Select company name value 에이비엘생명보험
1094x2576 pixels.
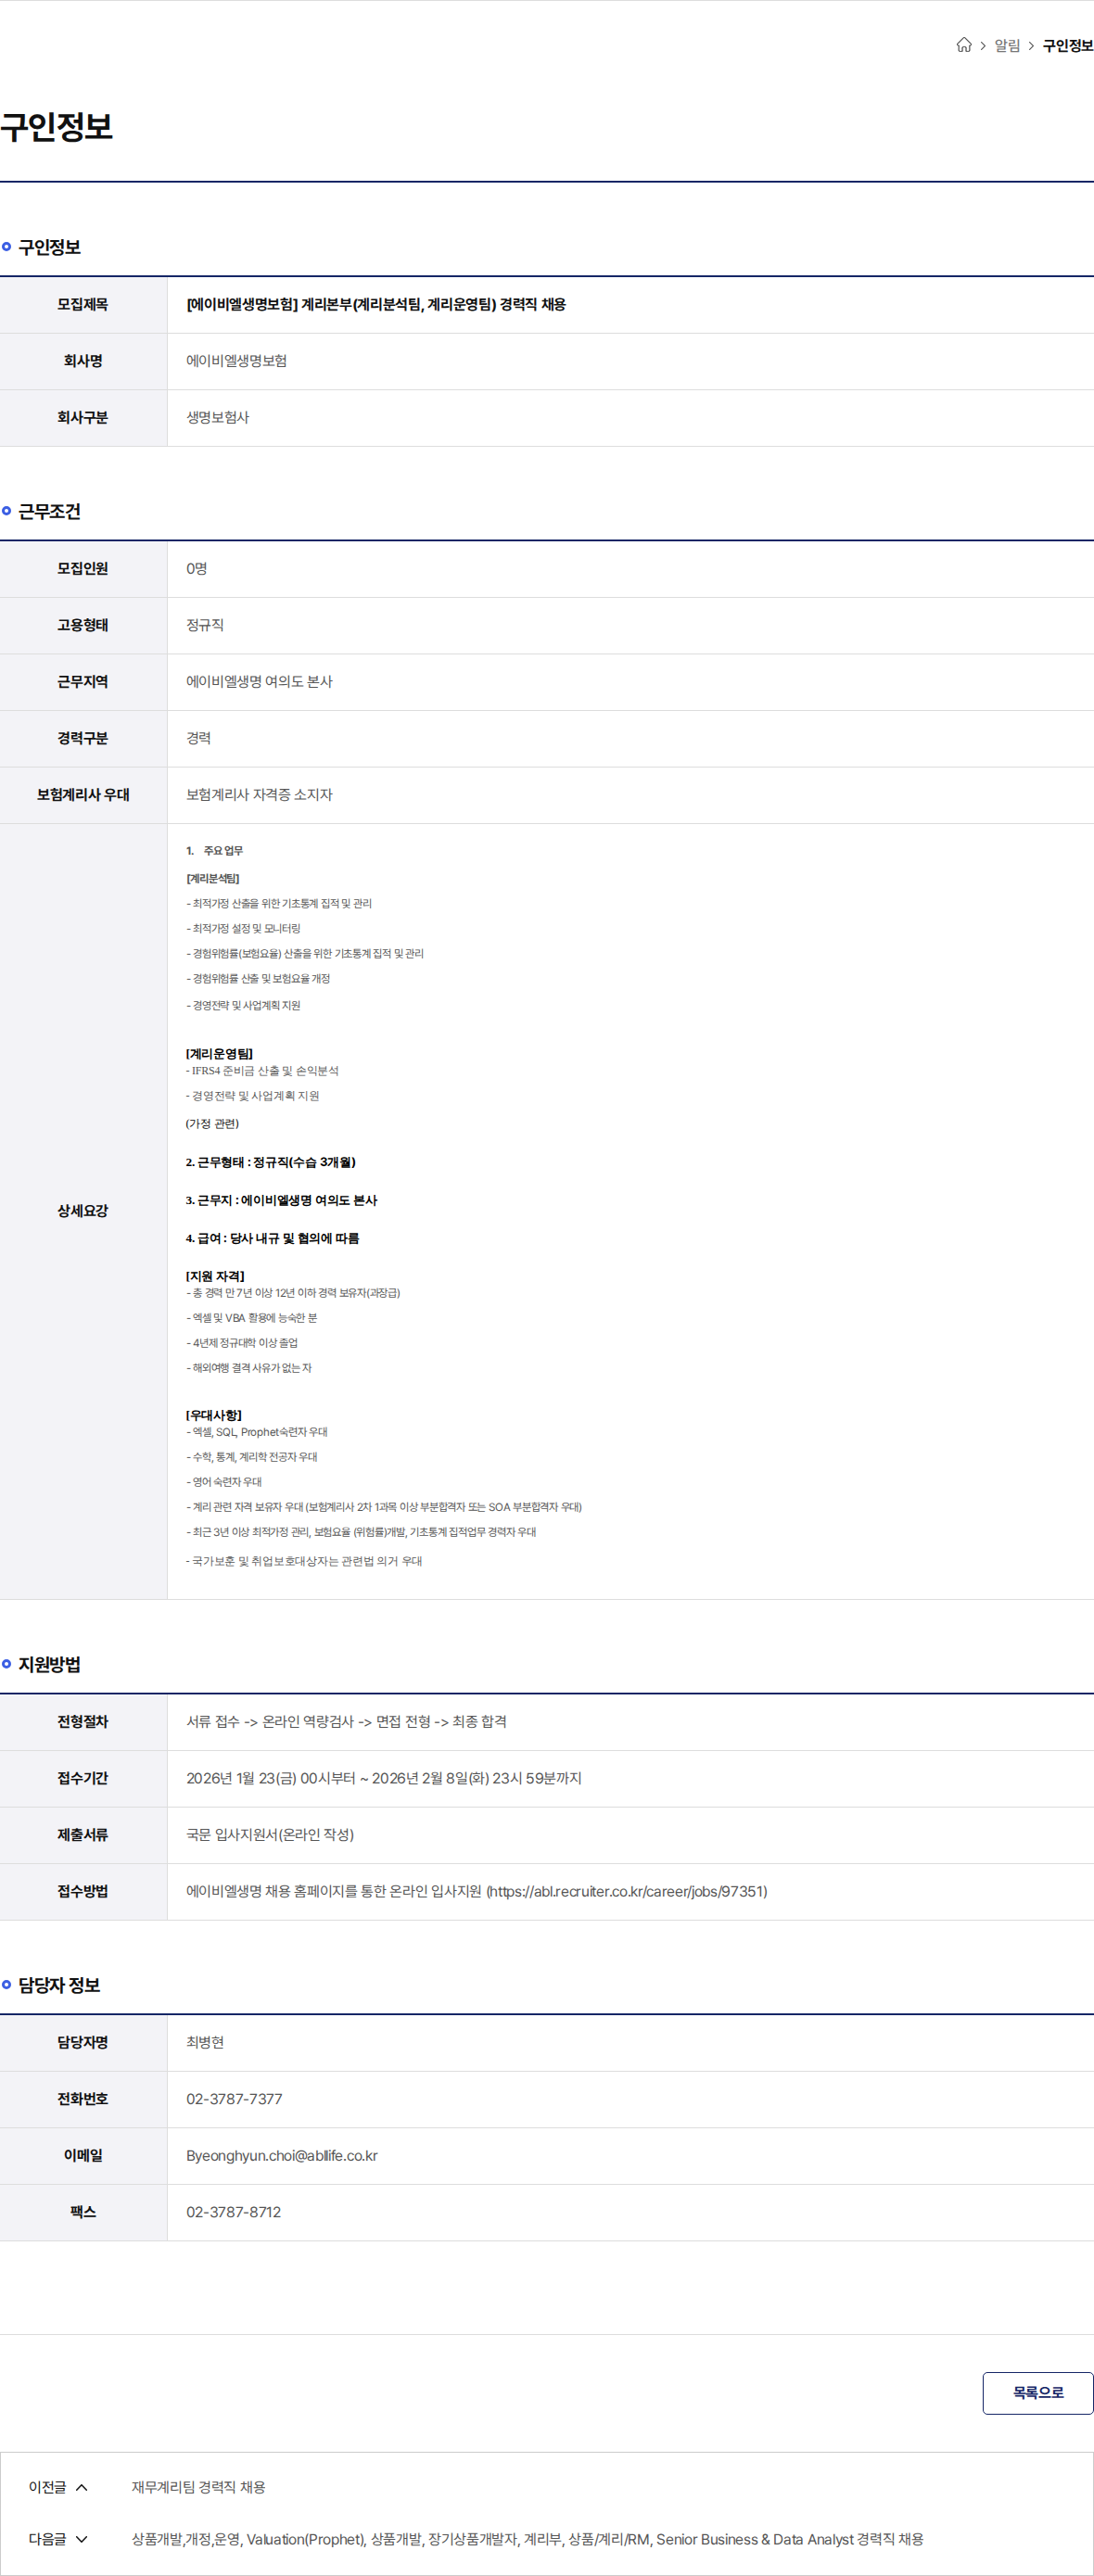pyautogui.click(x=236, y=361)
